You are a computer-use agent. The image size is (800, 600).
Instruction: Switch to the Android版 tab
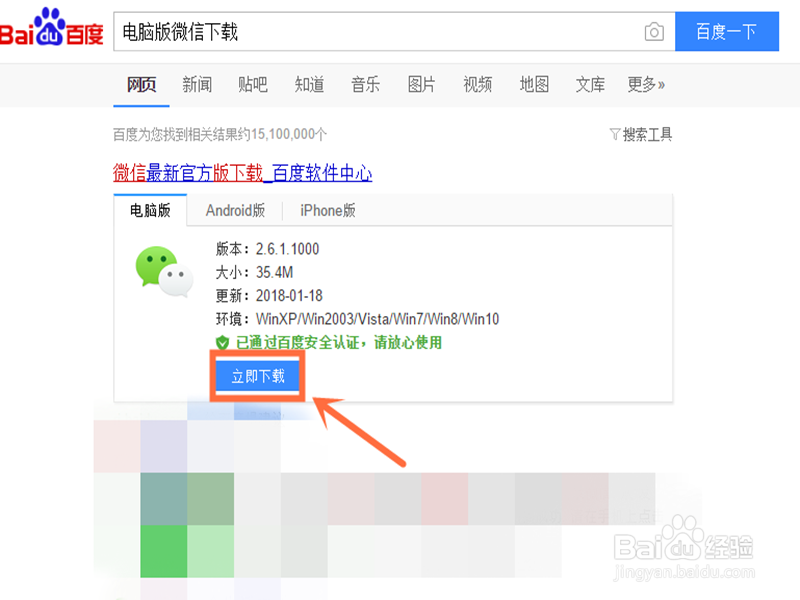(x=236, y=210)
